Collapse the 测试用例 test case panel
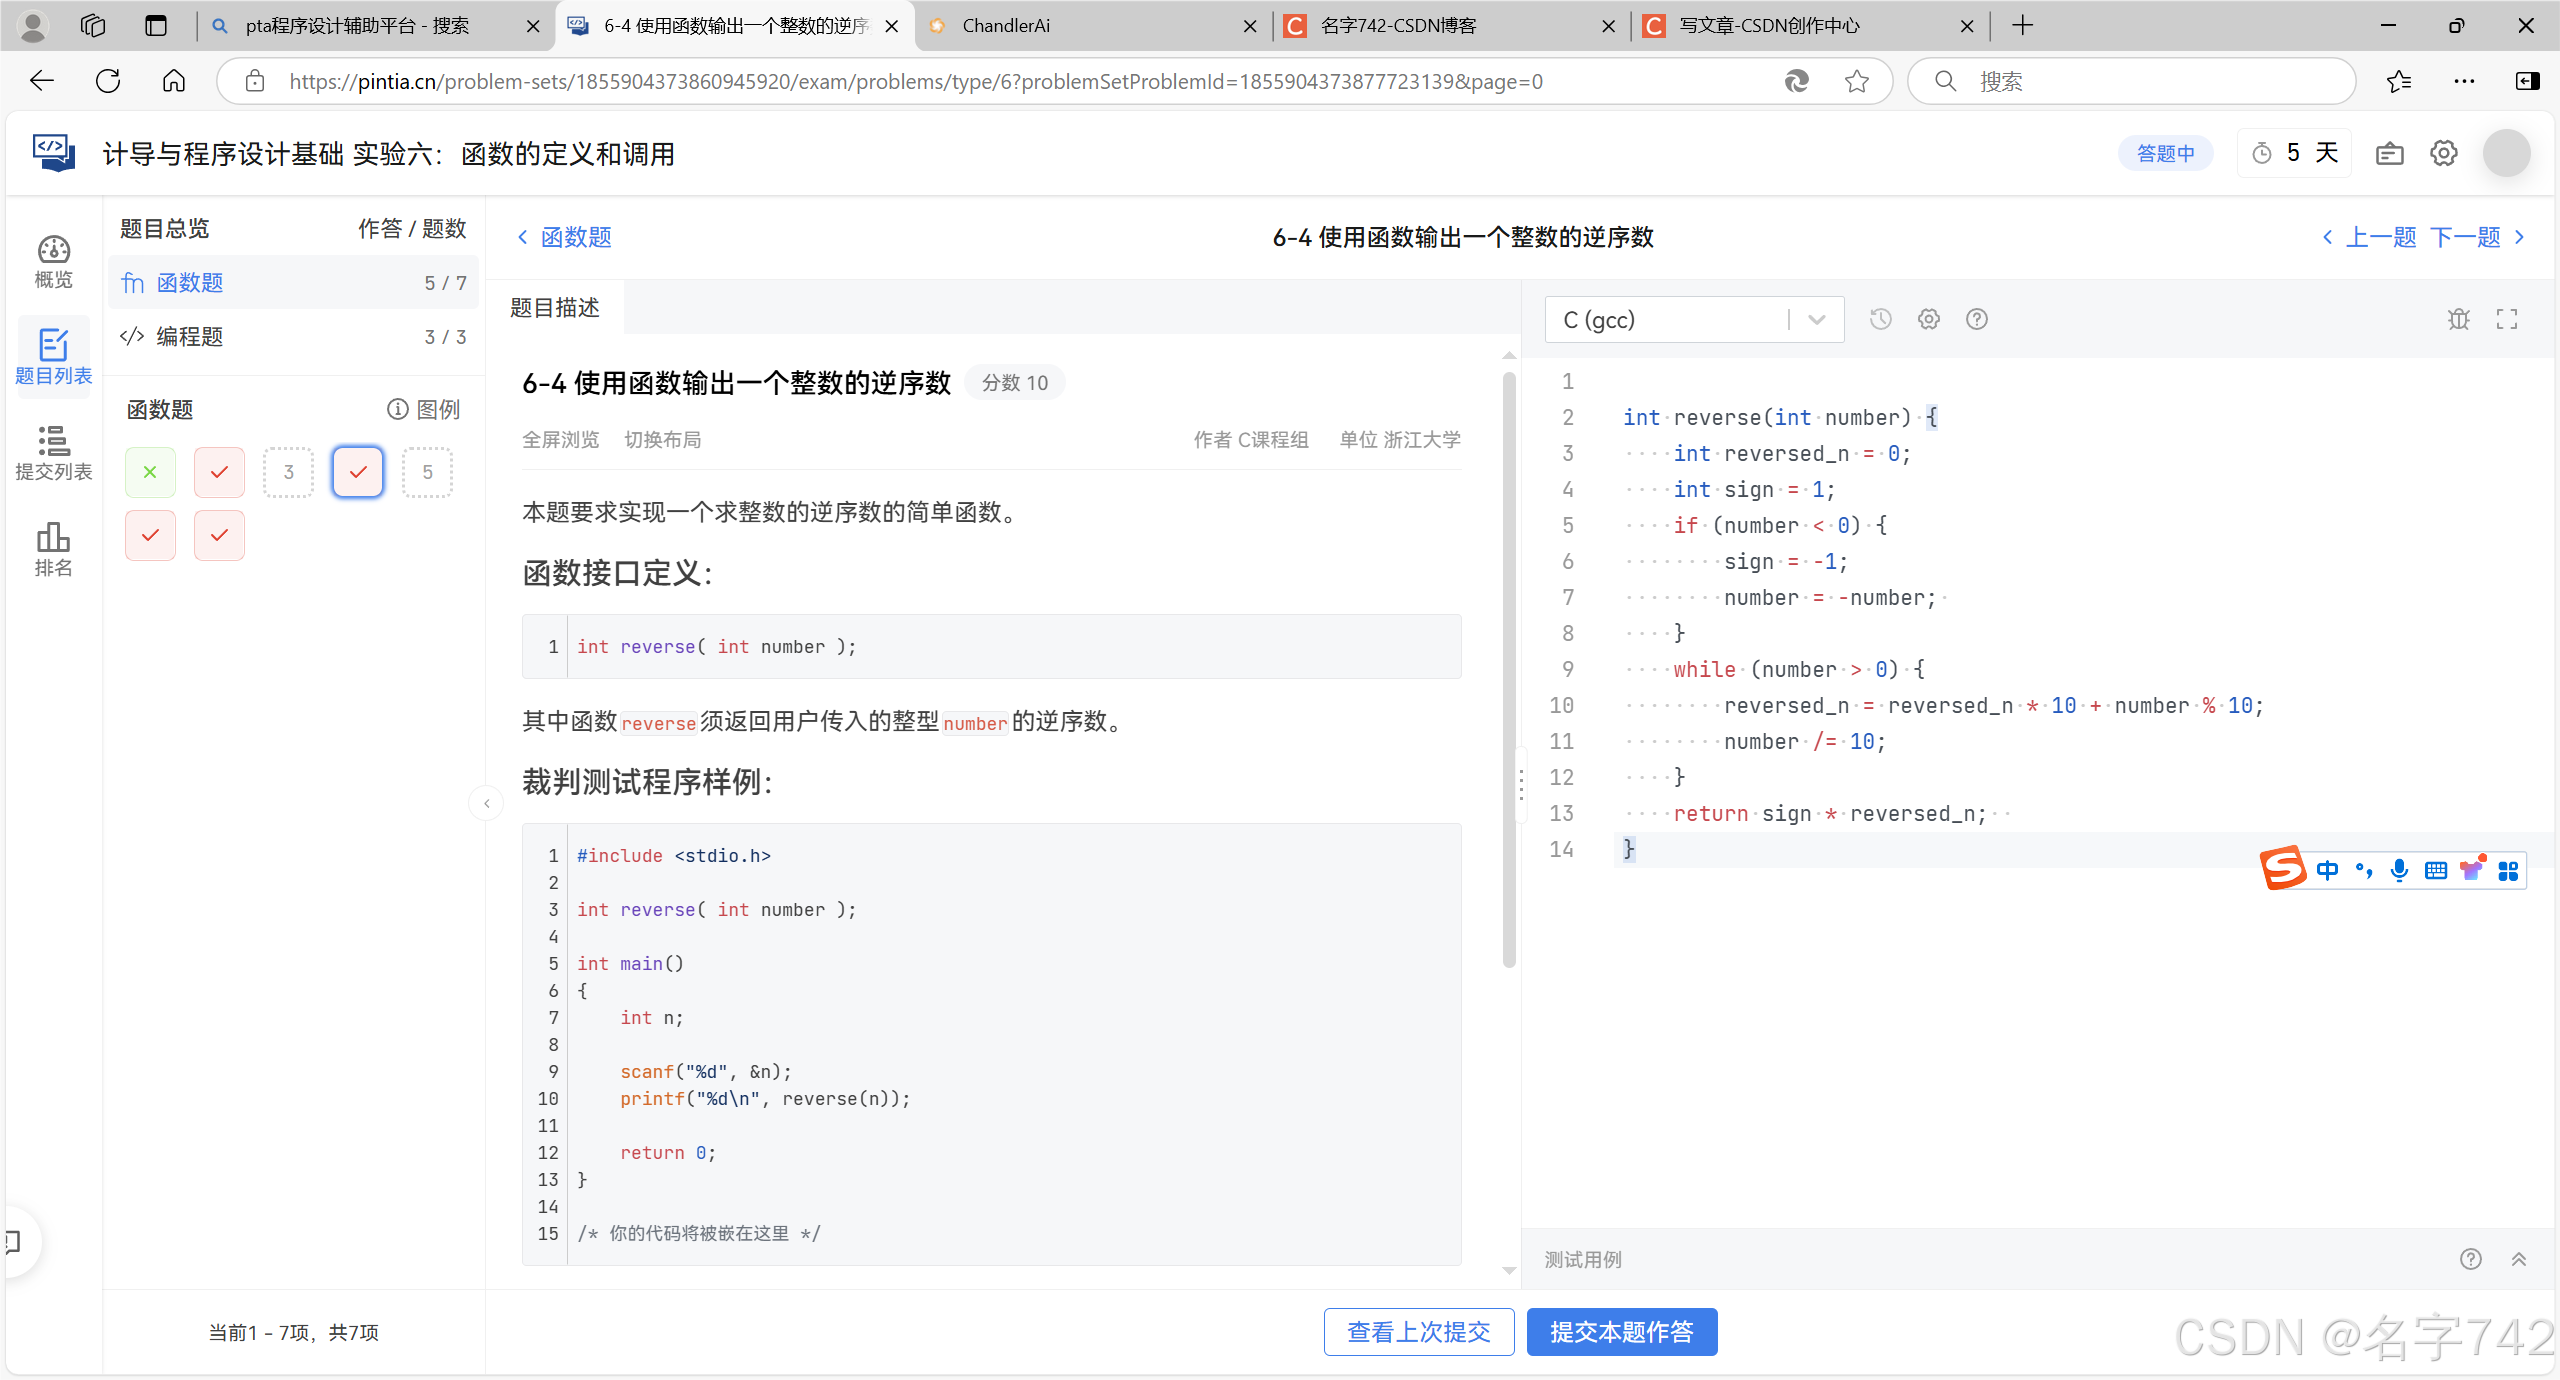2560x1380 pixels. 2518,1258
